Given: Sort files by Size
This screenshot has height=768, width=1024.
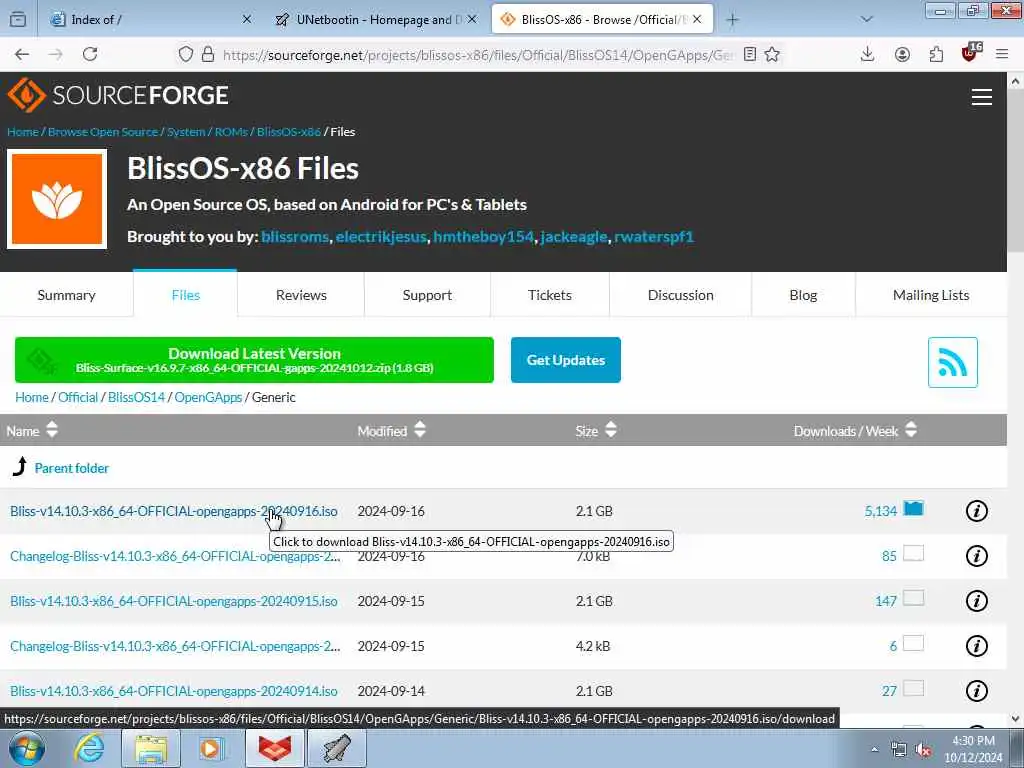Looking at the screenshot, I should coord(596,430).
